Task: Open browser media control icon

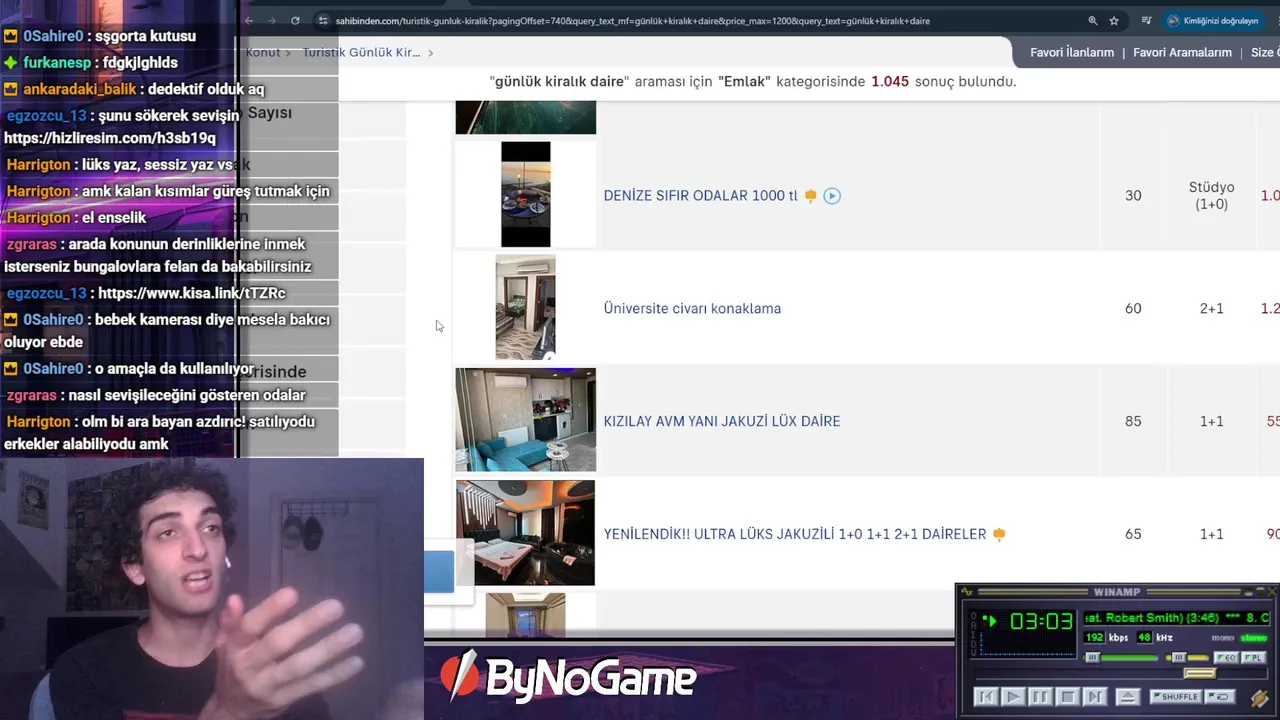Action: tap(1147, 20)
